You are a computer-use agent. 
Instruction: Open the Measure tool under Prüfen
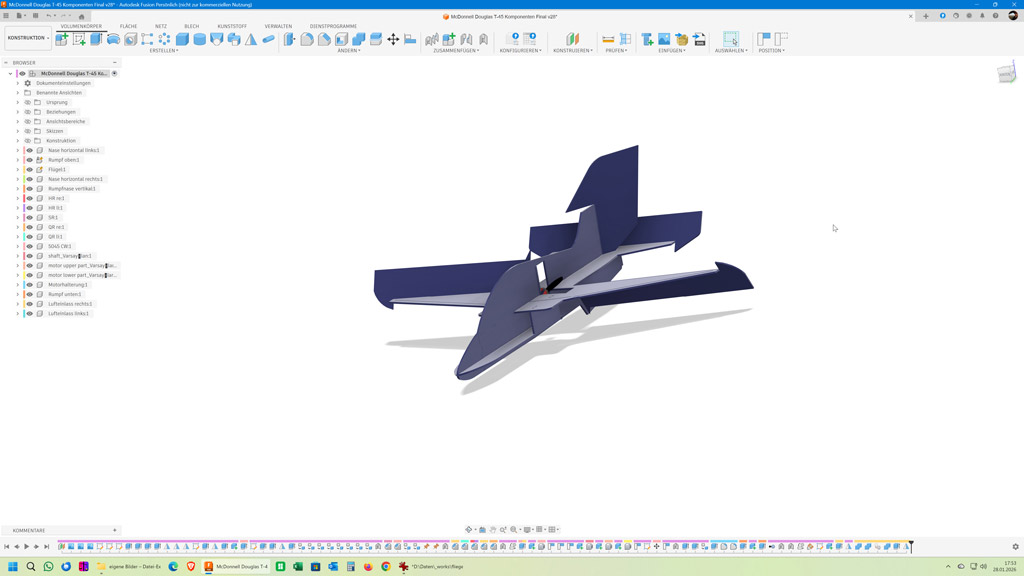(x=608, y=39)
